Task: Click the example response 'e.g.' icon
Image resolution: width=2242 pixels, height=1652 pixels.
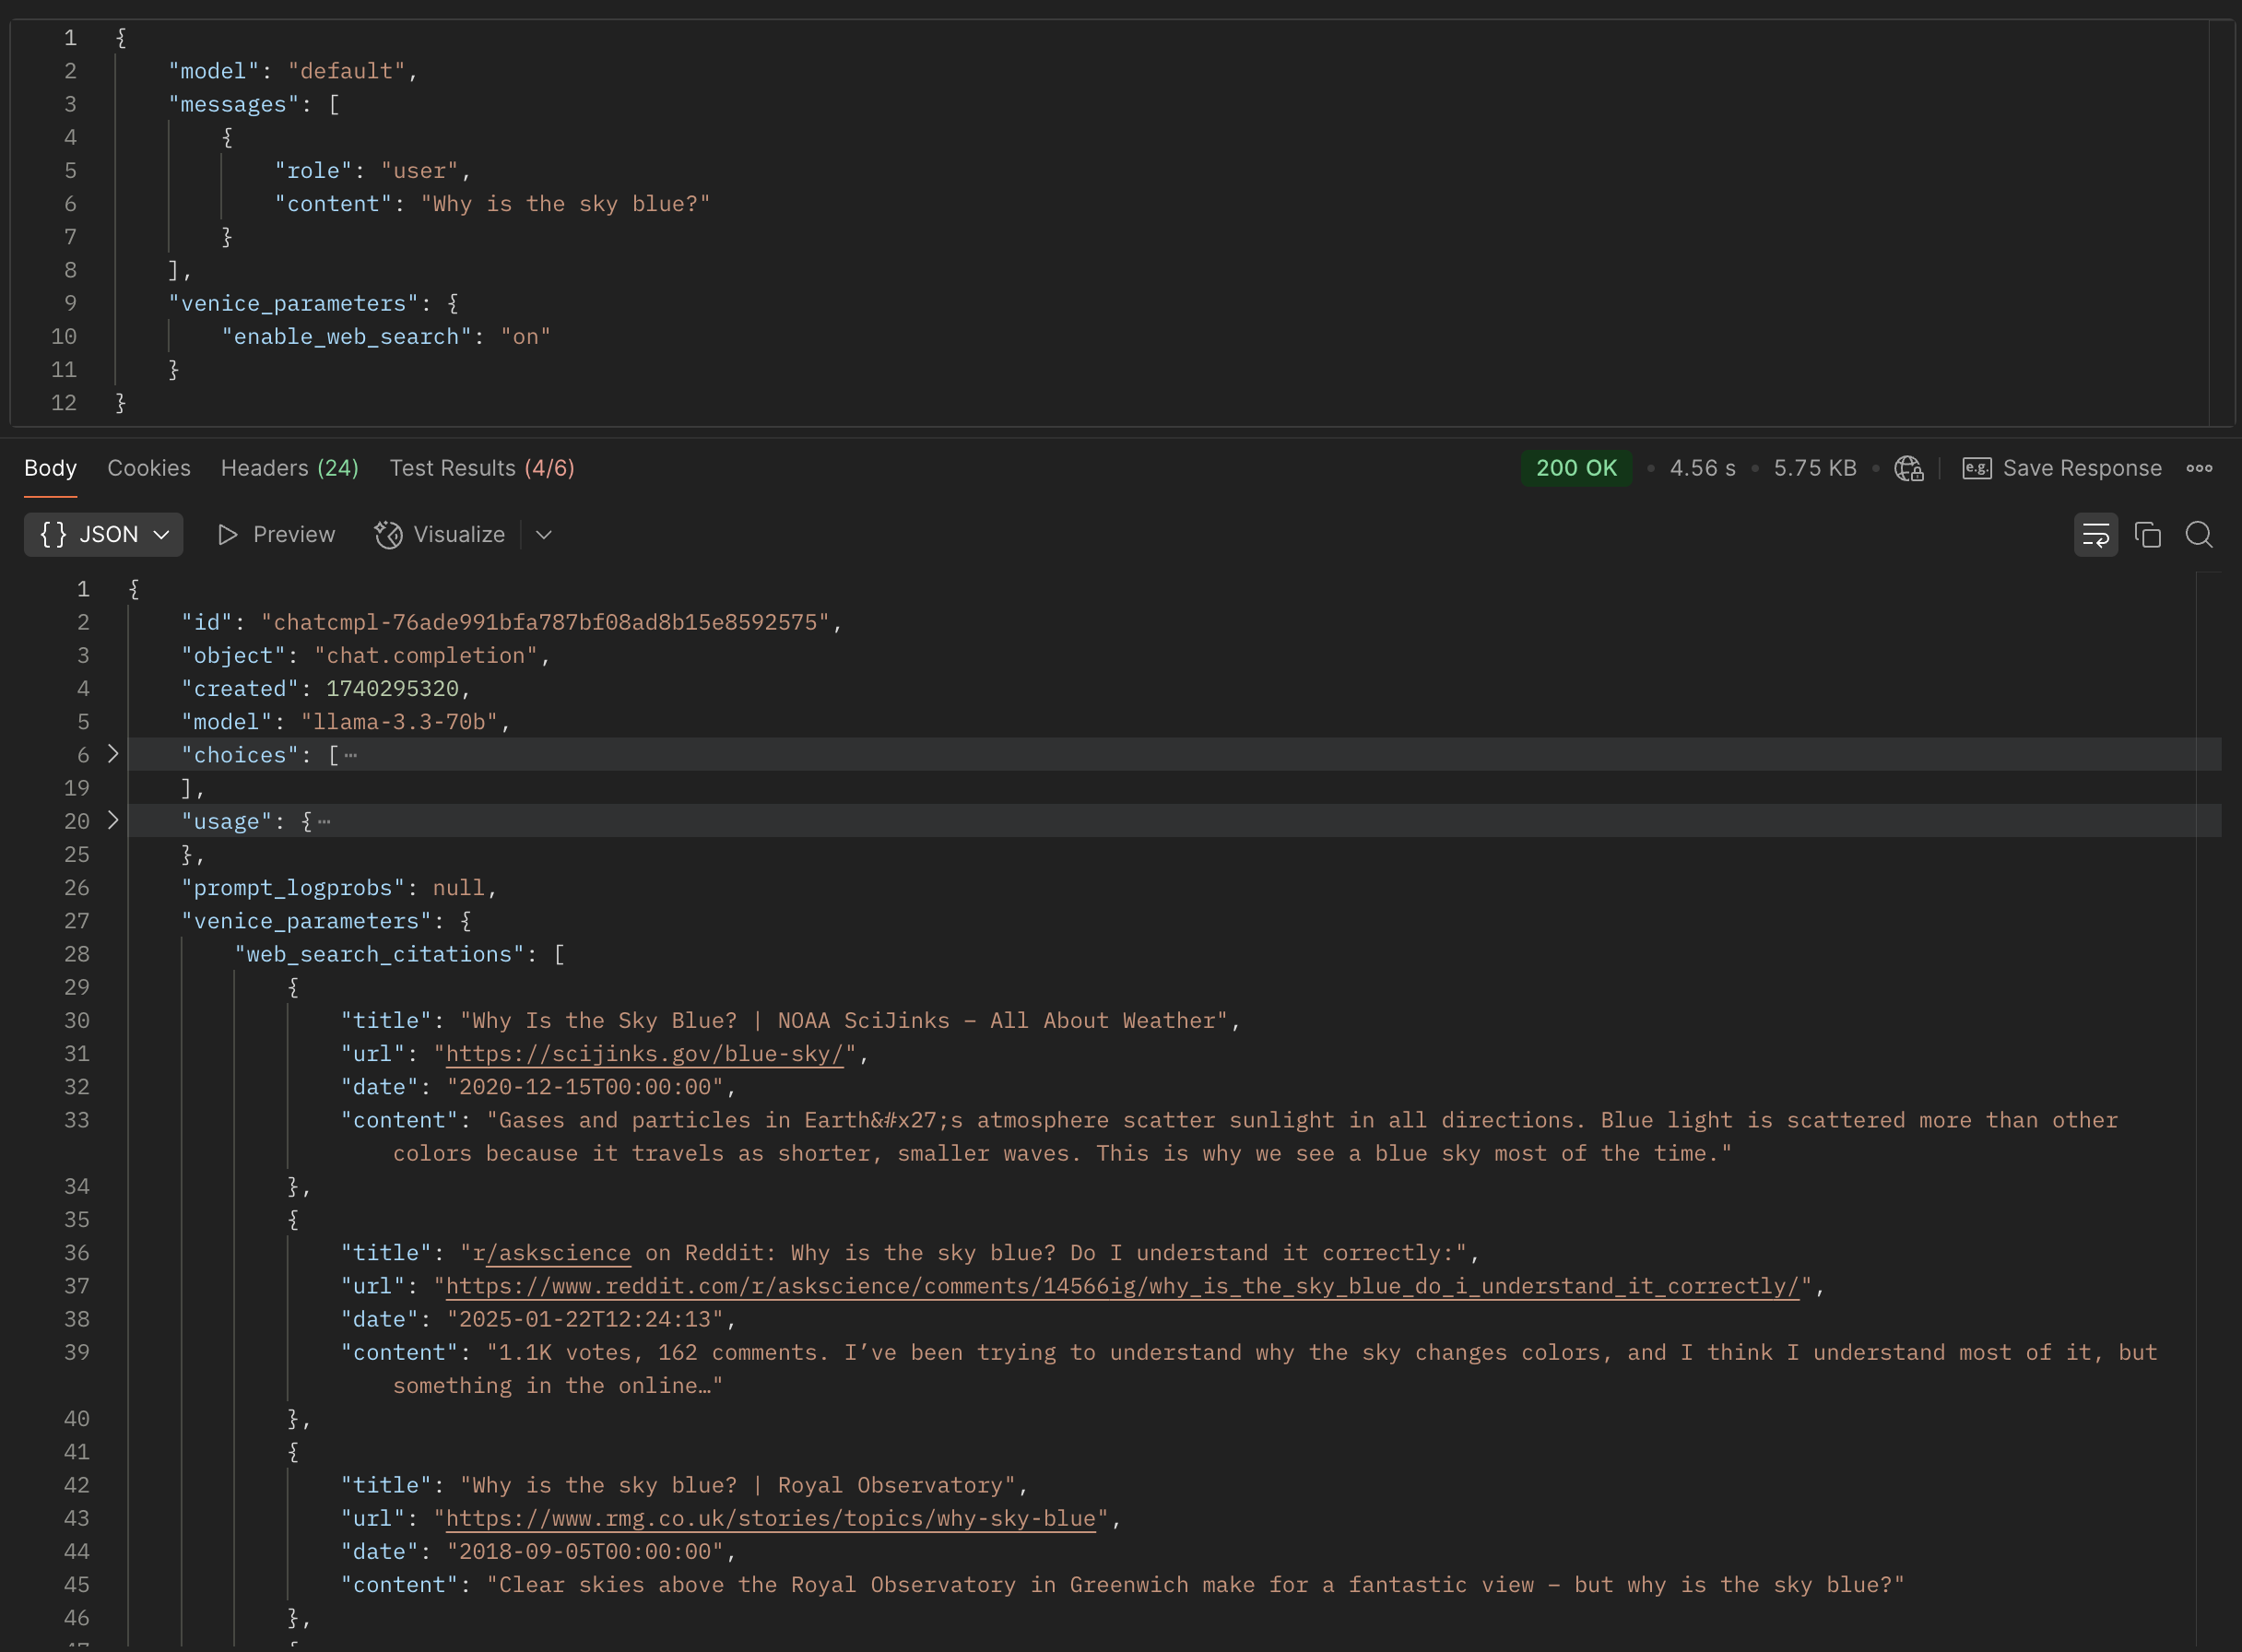Action: [x=1977, y=468]
